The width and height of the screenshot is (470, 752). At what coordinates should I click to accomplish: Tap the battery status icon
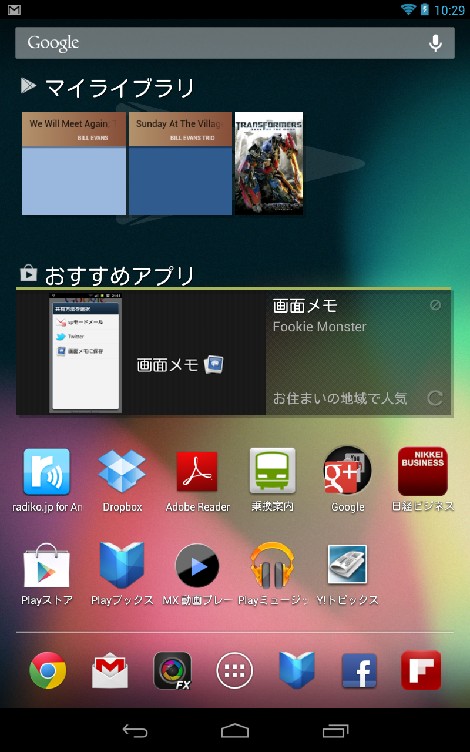tap(424, 9)
